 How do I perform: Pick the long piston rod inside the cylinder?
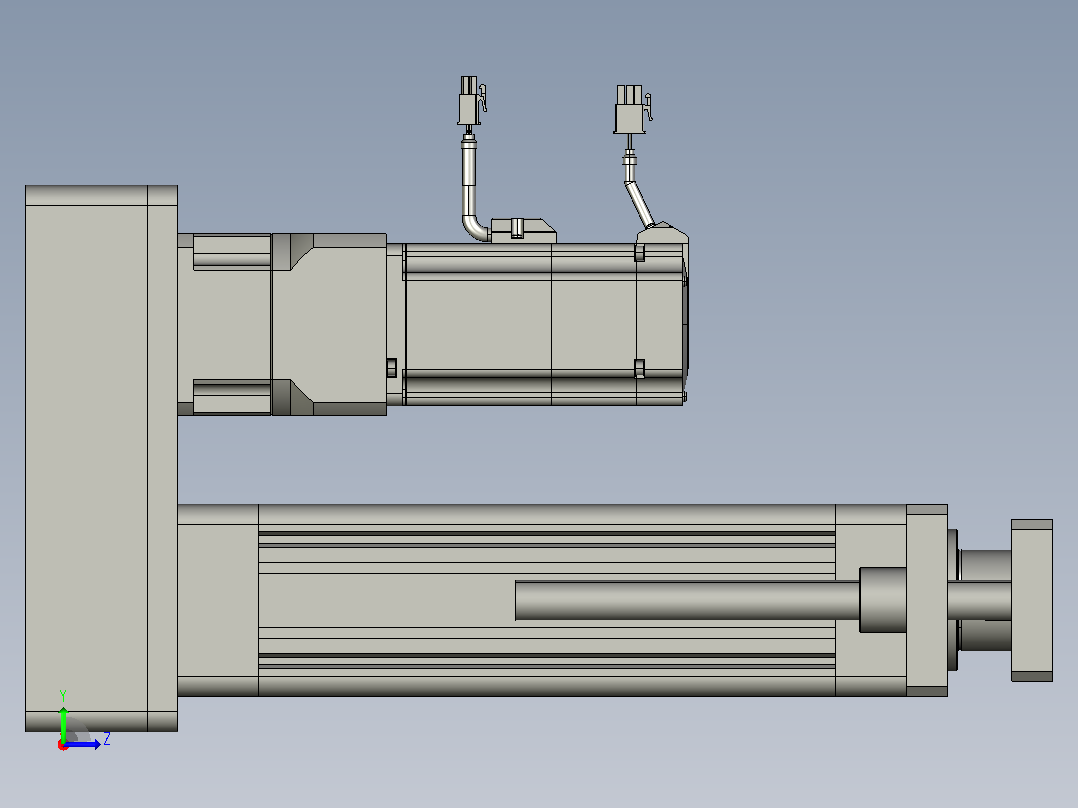(x=688, y=600)
